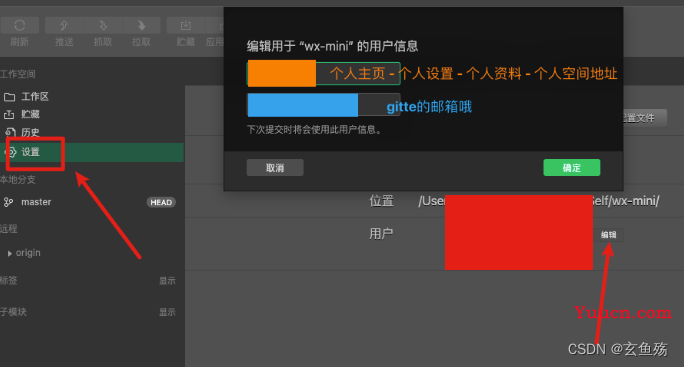Click the 位置 repository path text
This screenshot has width=684, height=367.
point(539,201)
